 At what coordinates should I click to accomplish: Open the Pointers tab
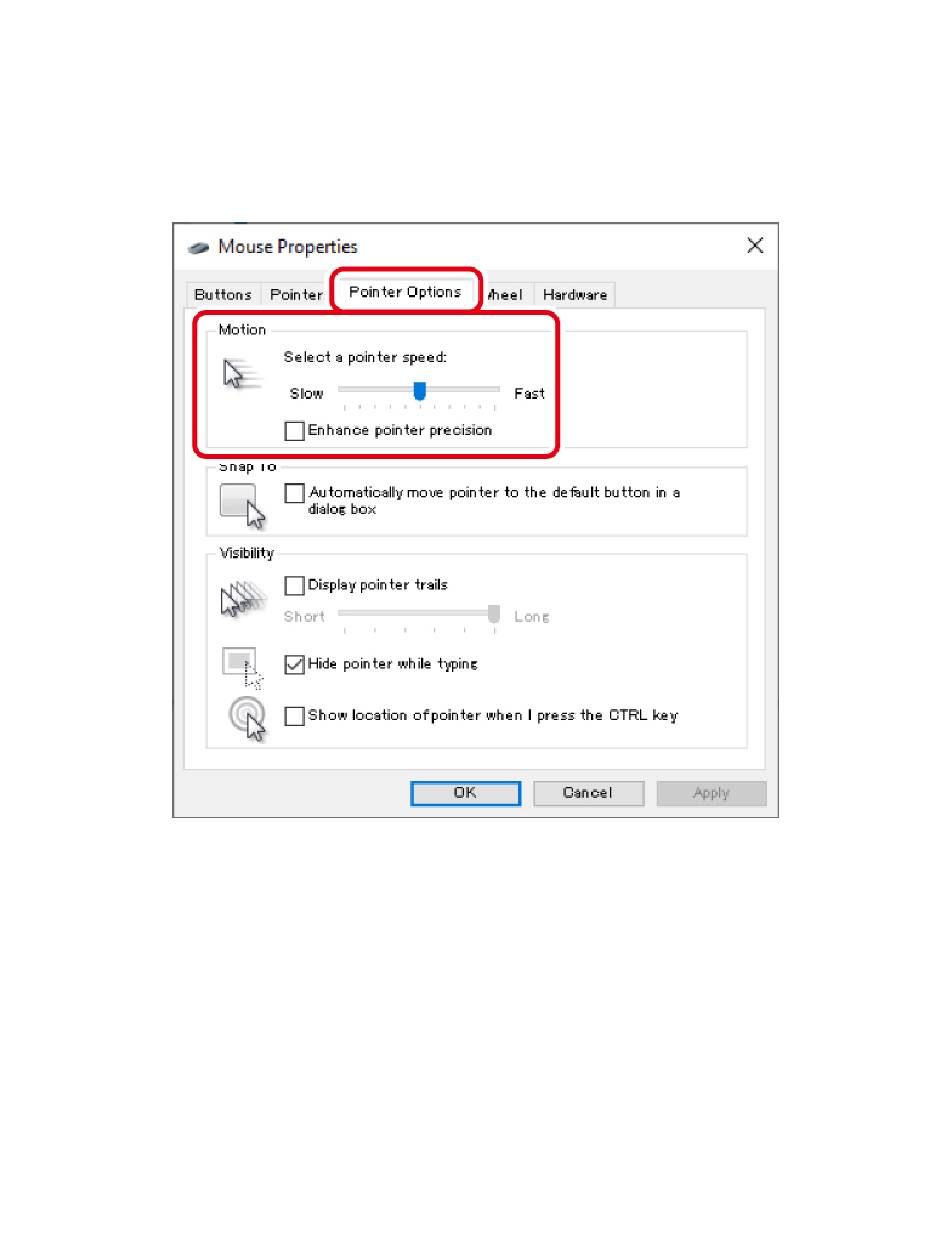pos(296,295)
